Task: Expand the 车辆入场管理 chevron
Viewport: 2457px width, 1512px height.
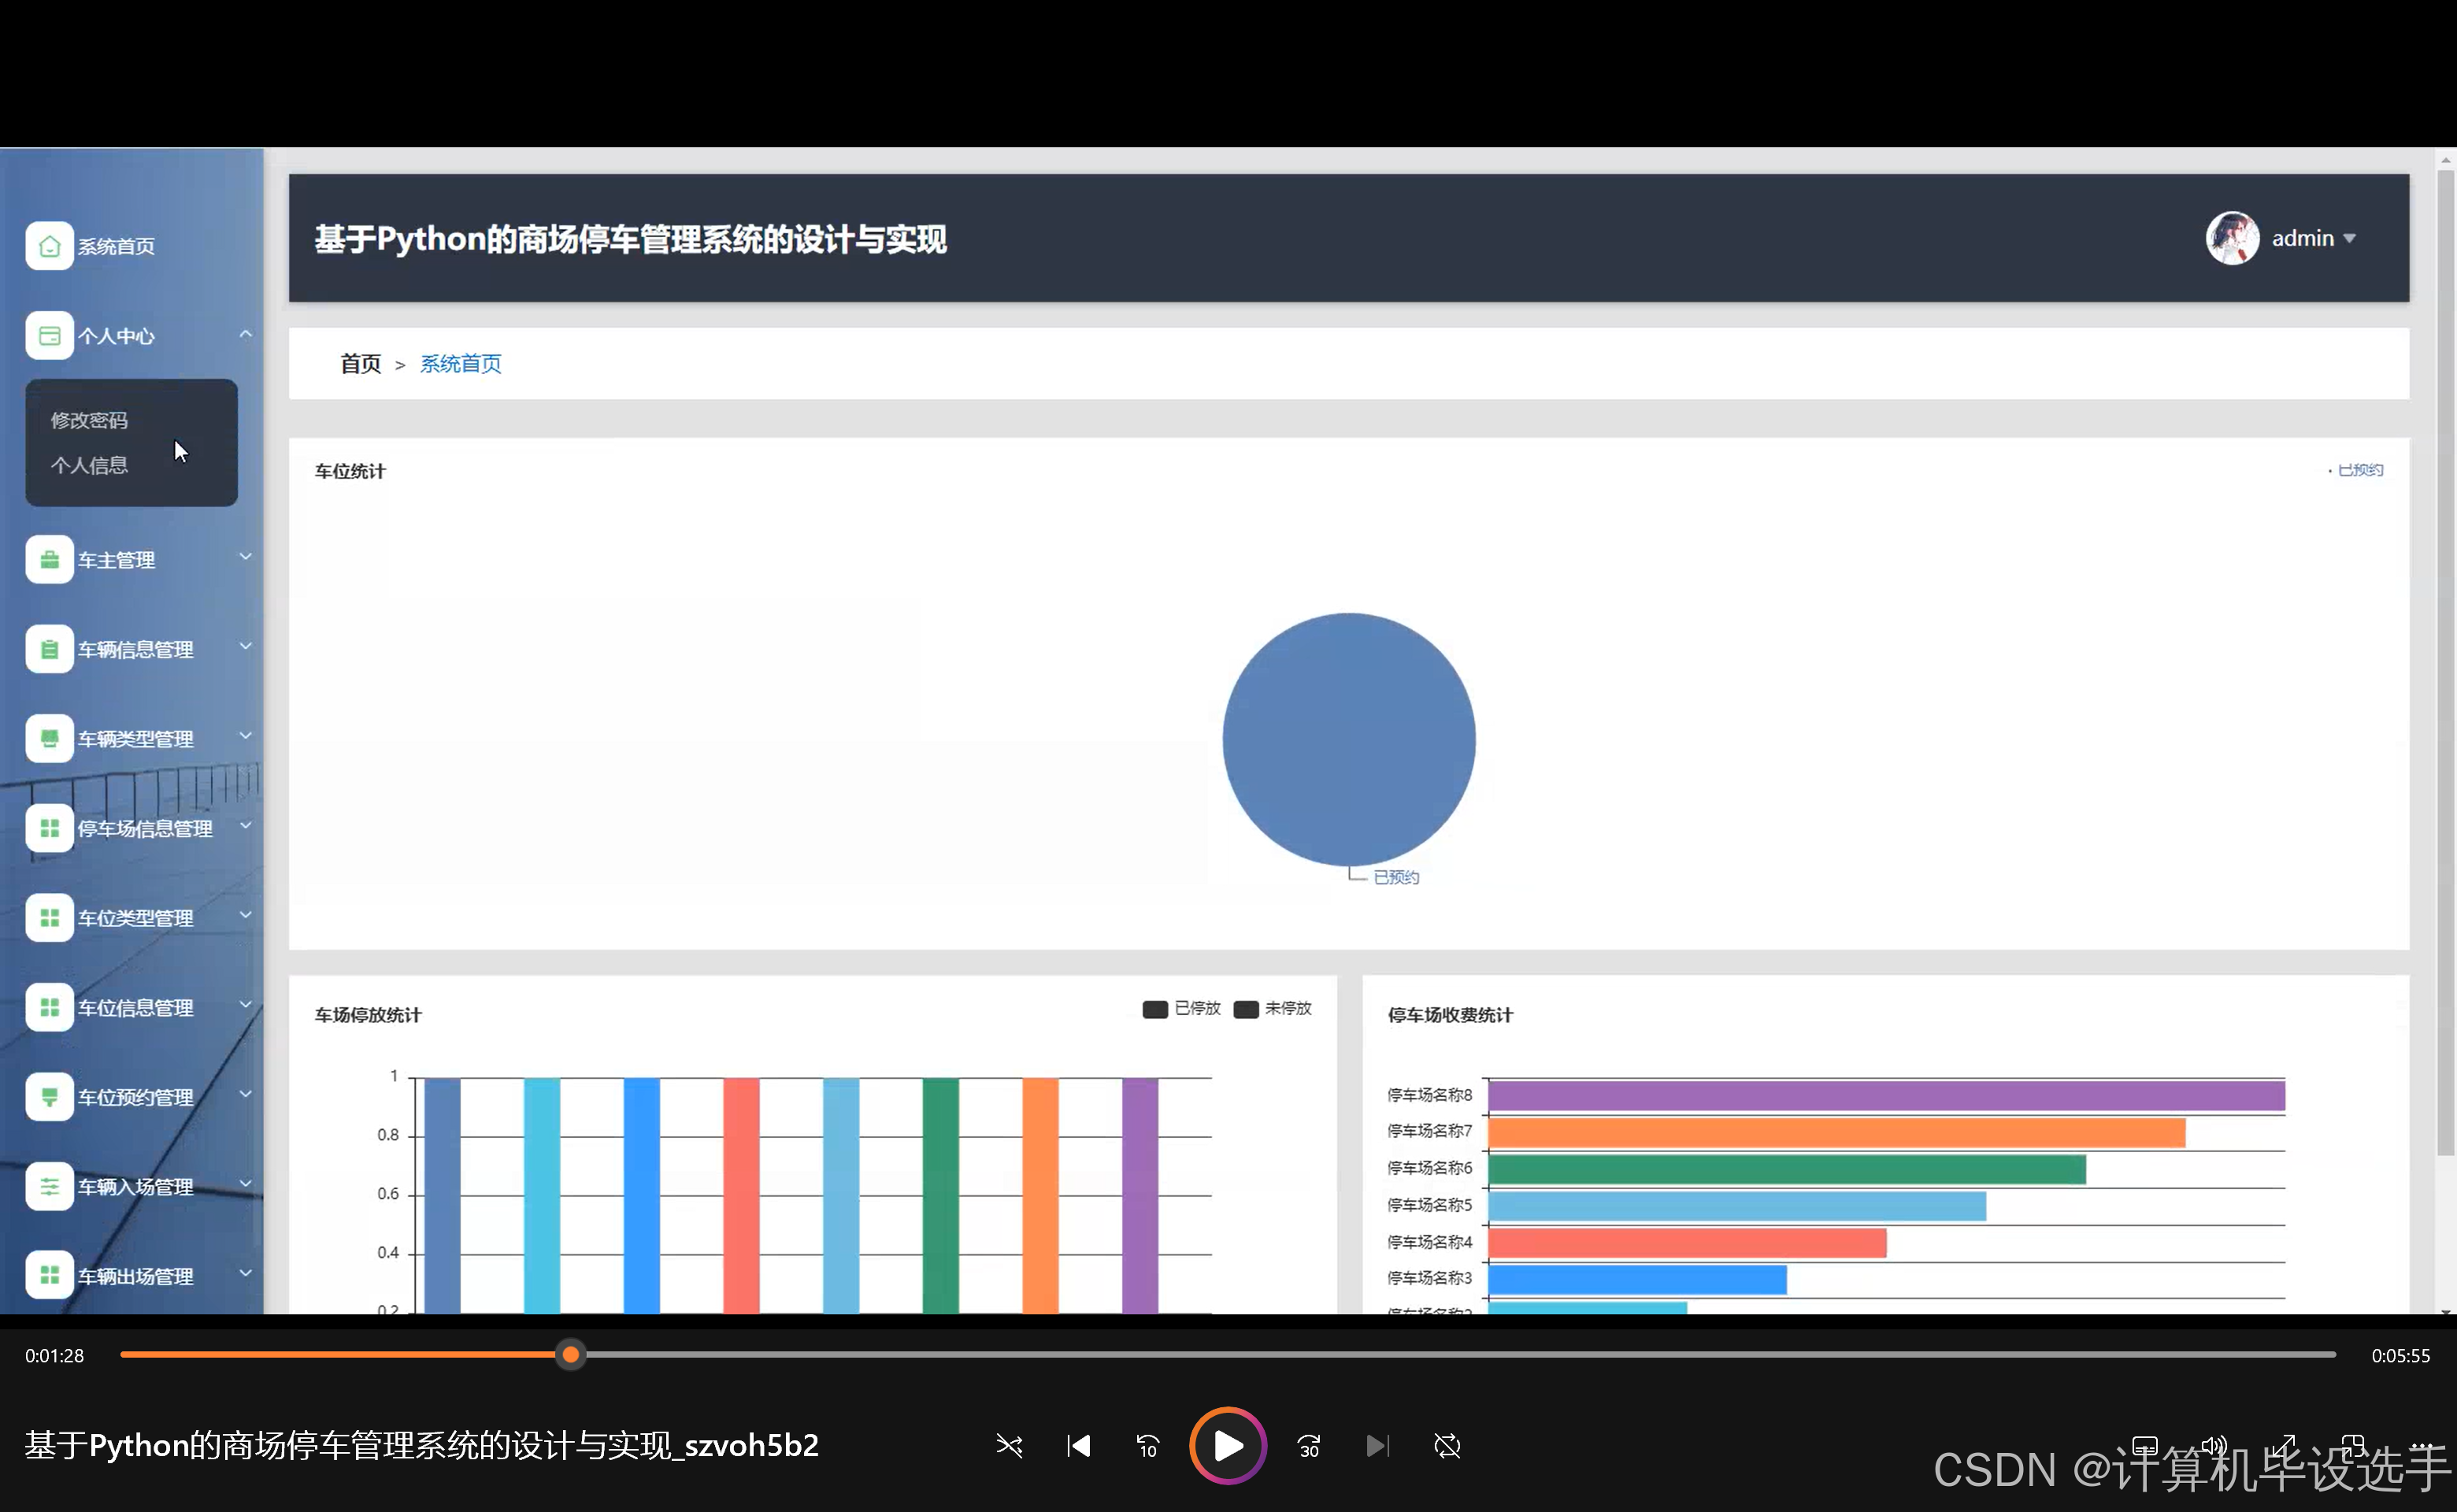Action: 245,1183
